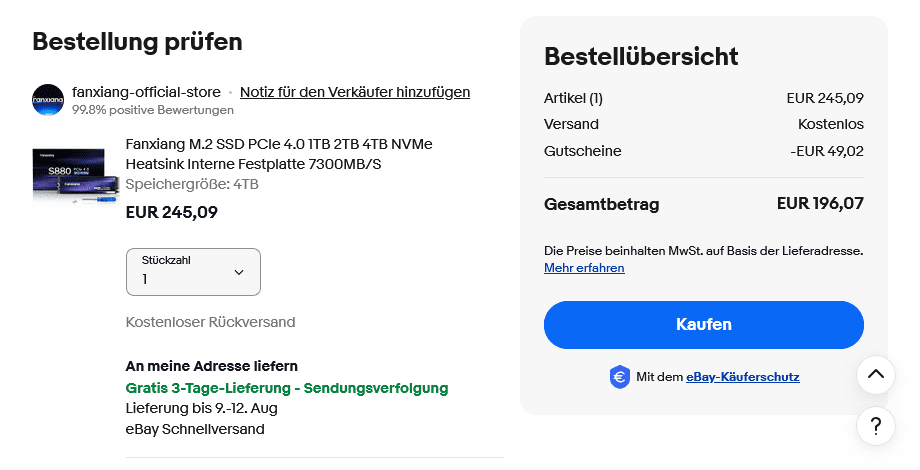Screen dimensions: 920x470
Task: Click the Kaufen button
Action: [703, 325]
